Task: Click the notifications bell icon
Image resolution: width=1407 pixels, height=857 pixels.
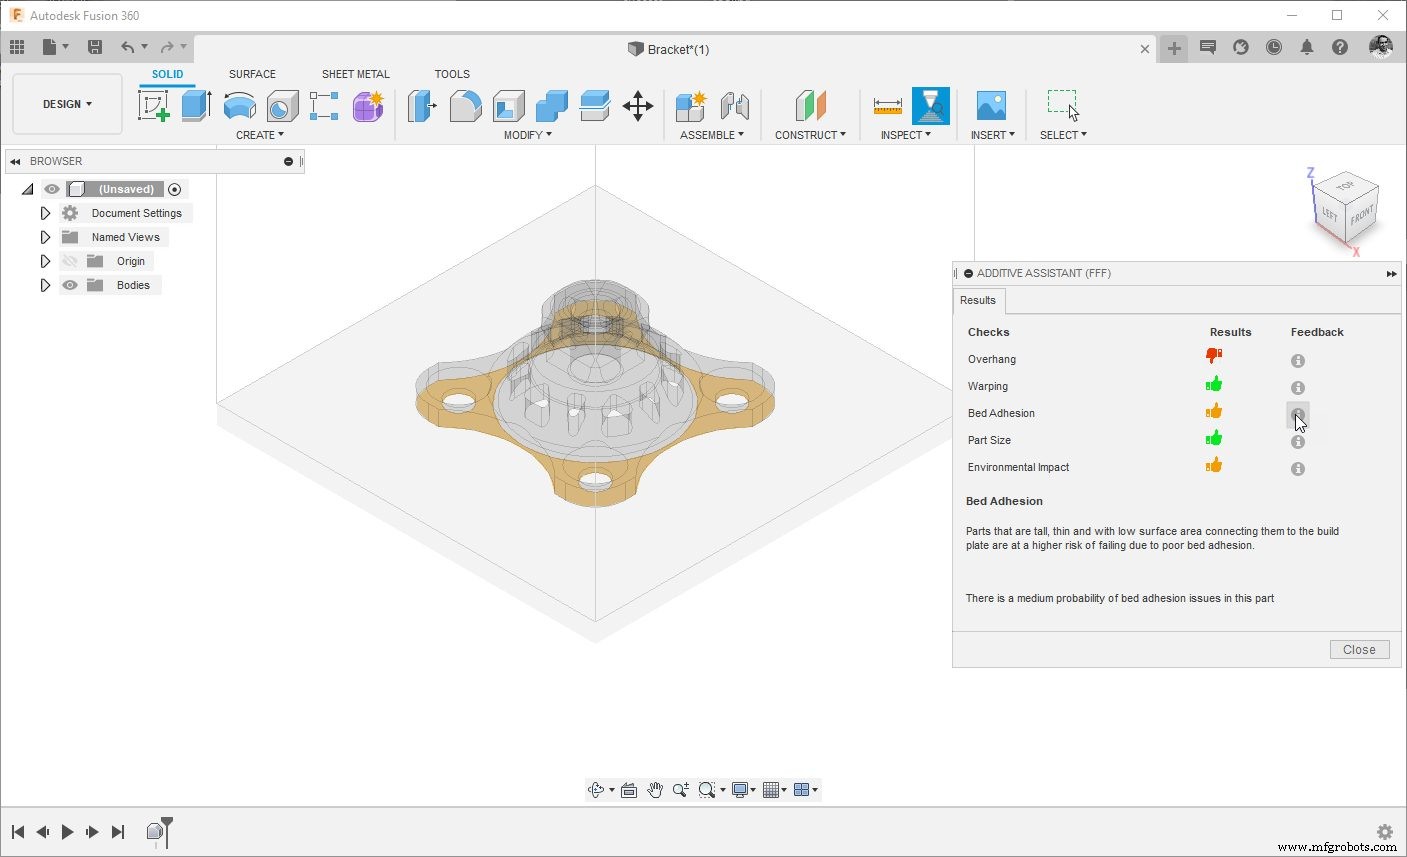Action: point(1307,46)
